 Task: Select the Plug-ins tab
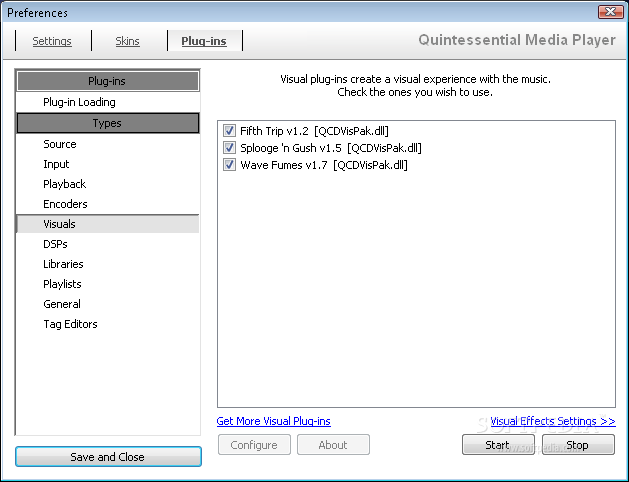coord(204,41)
